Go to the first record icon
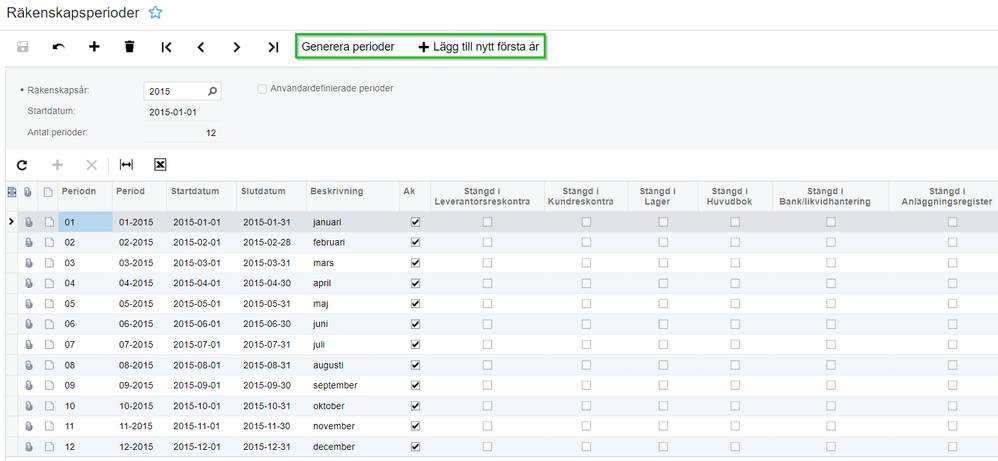 (166, 46)
